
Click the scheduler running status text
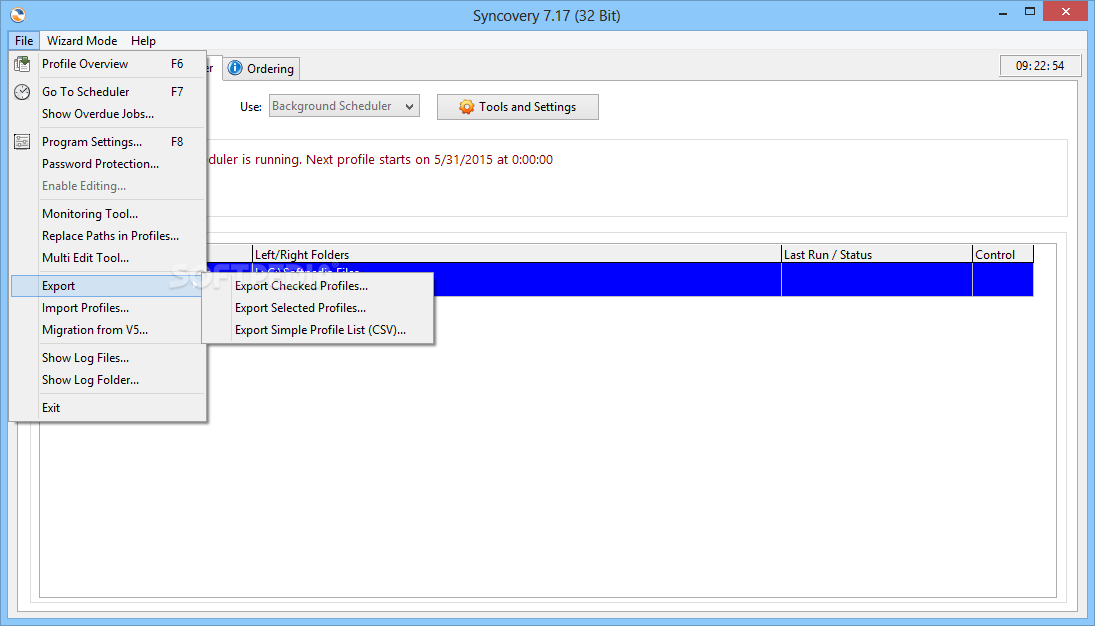379,159
